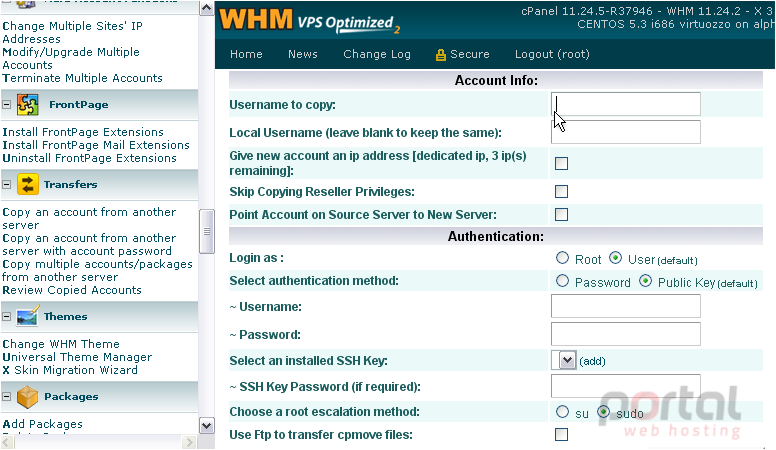The height and width of the screenshot is (450, 776).
Task: Click sidebar horizontal scrollbar right arrow
Action: point(189,442)
